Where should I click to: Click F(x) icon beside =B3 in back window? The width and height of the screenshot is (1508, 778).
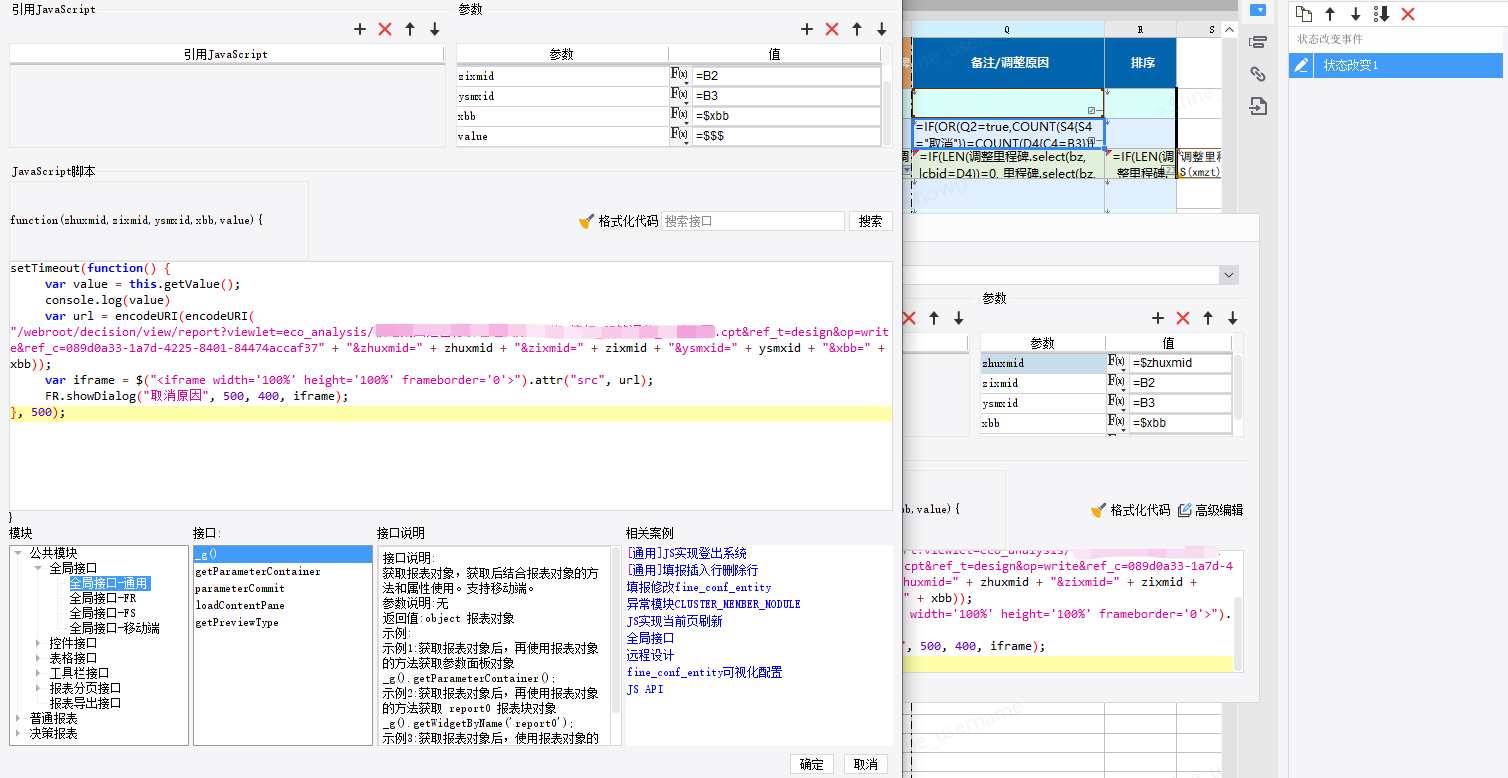click(1118, 403)
